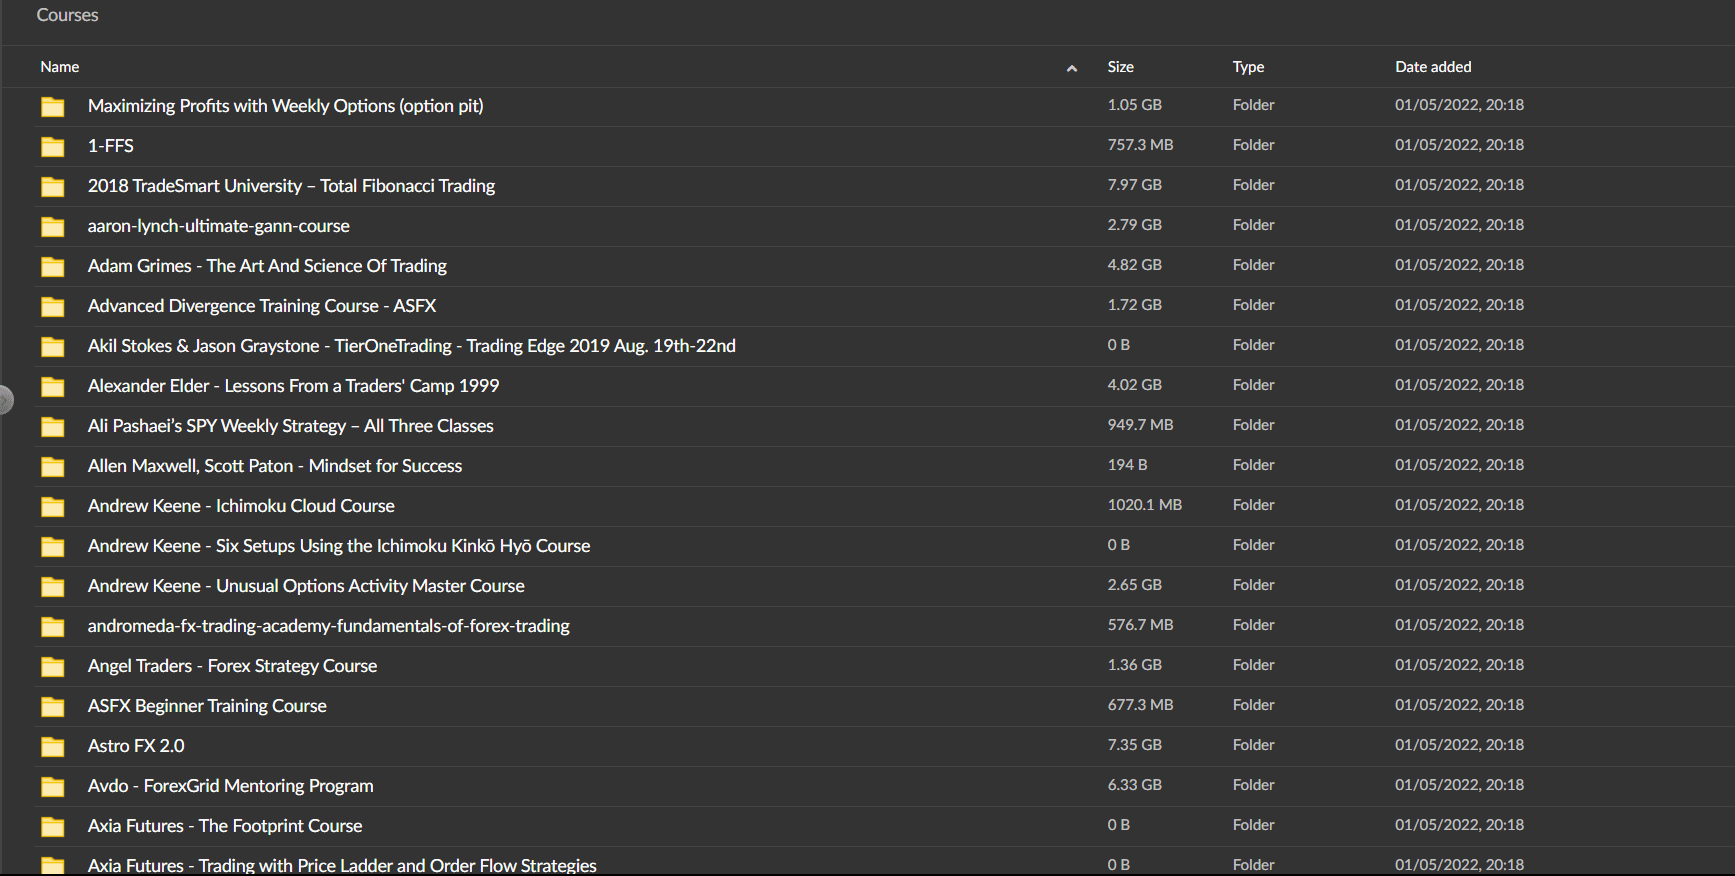The image size is (1735, 876).
Task: Open Adam Grimes Art And Science folder
Action: tap(267, 266)
